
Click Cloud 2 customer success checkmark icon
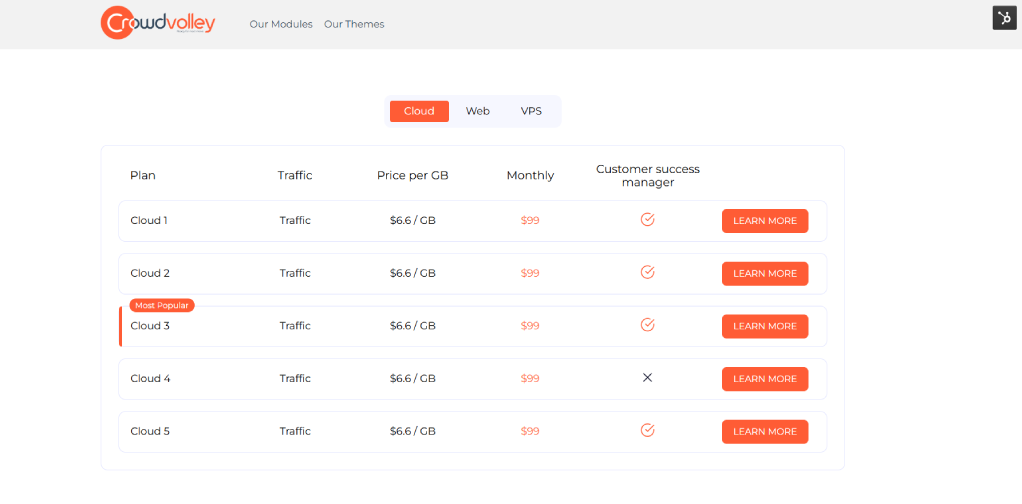click(x=647, y=272)
